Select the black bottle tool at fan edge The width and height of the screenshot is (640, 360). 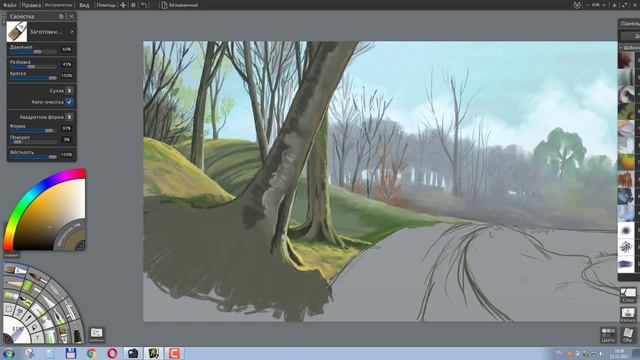tap(77, 336)
